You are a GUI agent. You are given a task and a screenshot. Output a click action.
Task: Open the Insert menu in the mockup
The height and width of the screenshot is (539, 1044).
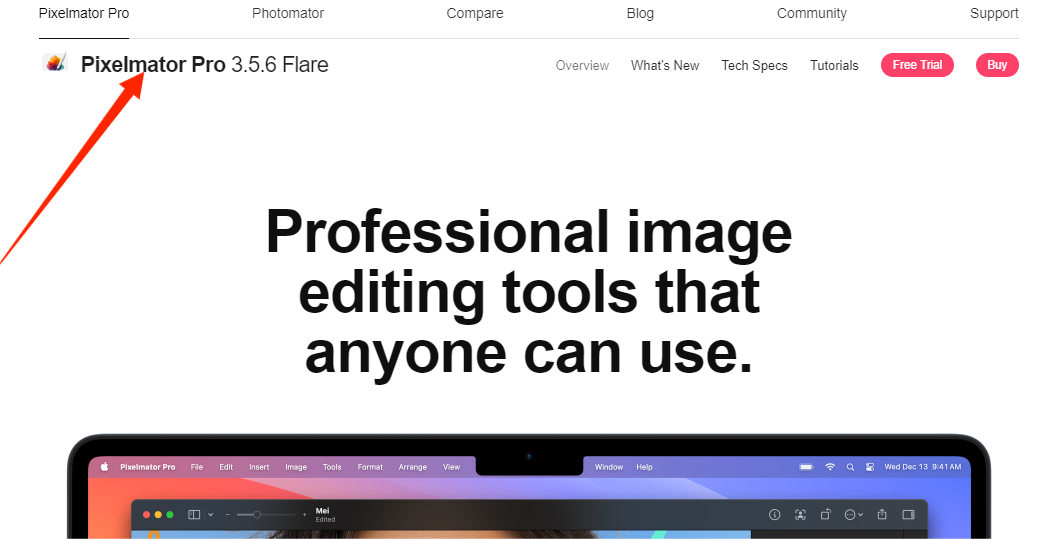(259, 467)
